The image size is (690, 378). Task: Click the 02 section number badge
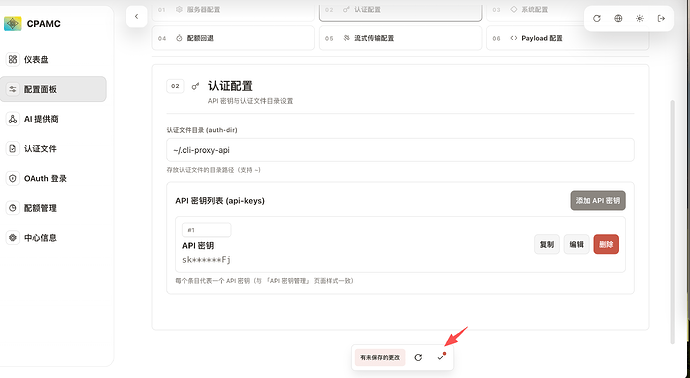pos(175,86)
